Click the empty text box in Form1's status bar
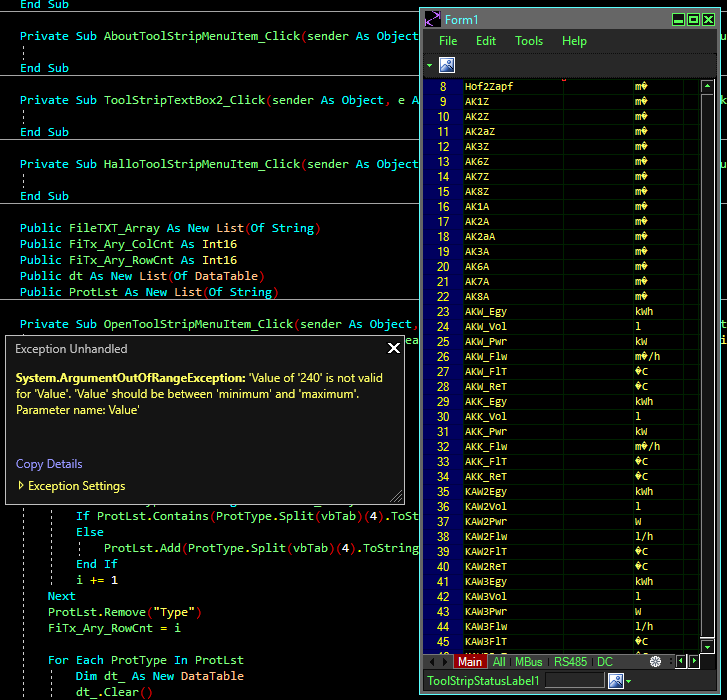The width and height of the screenshot is (727, 700). pos(575,681)
